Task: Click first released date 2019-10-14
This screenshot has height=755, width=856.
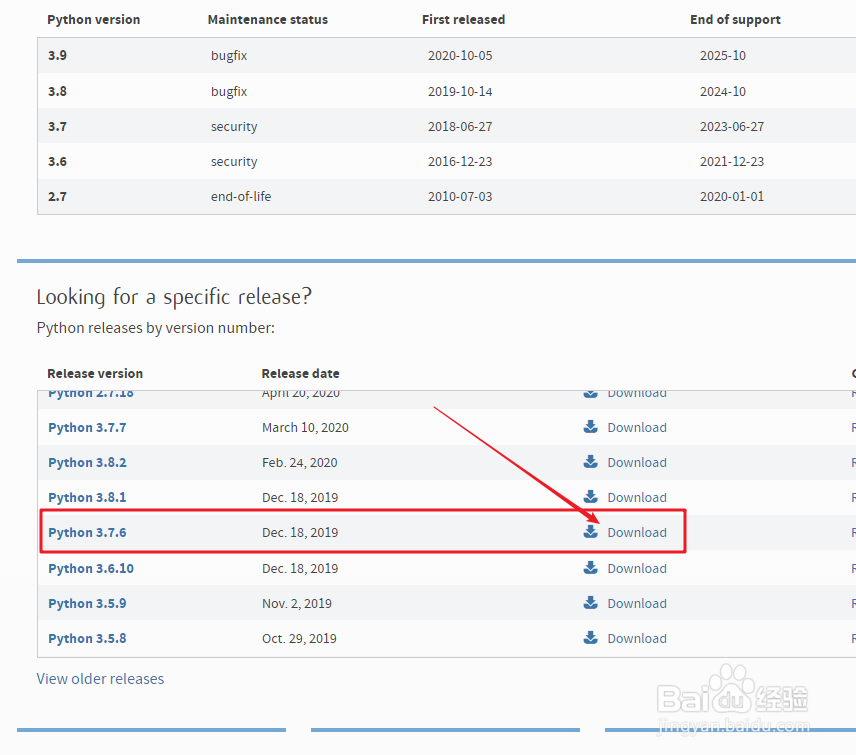Action: pyautogui.click(x=460, y=91)
